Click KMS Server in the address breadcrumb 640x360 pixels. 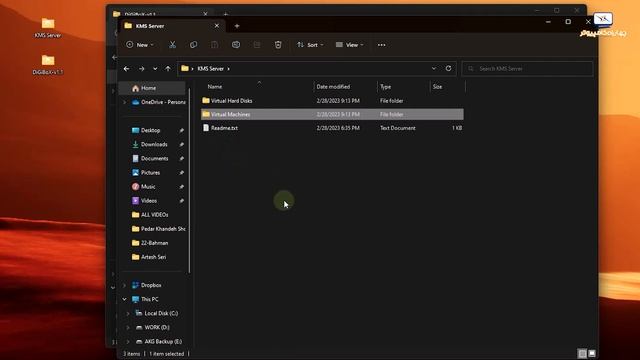(x=211, y=69)
